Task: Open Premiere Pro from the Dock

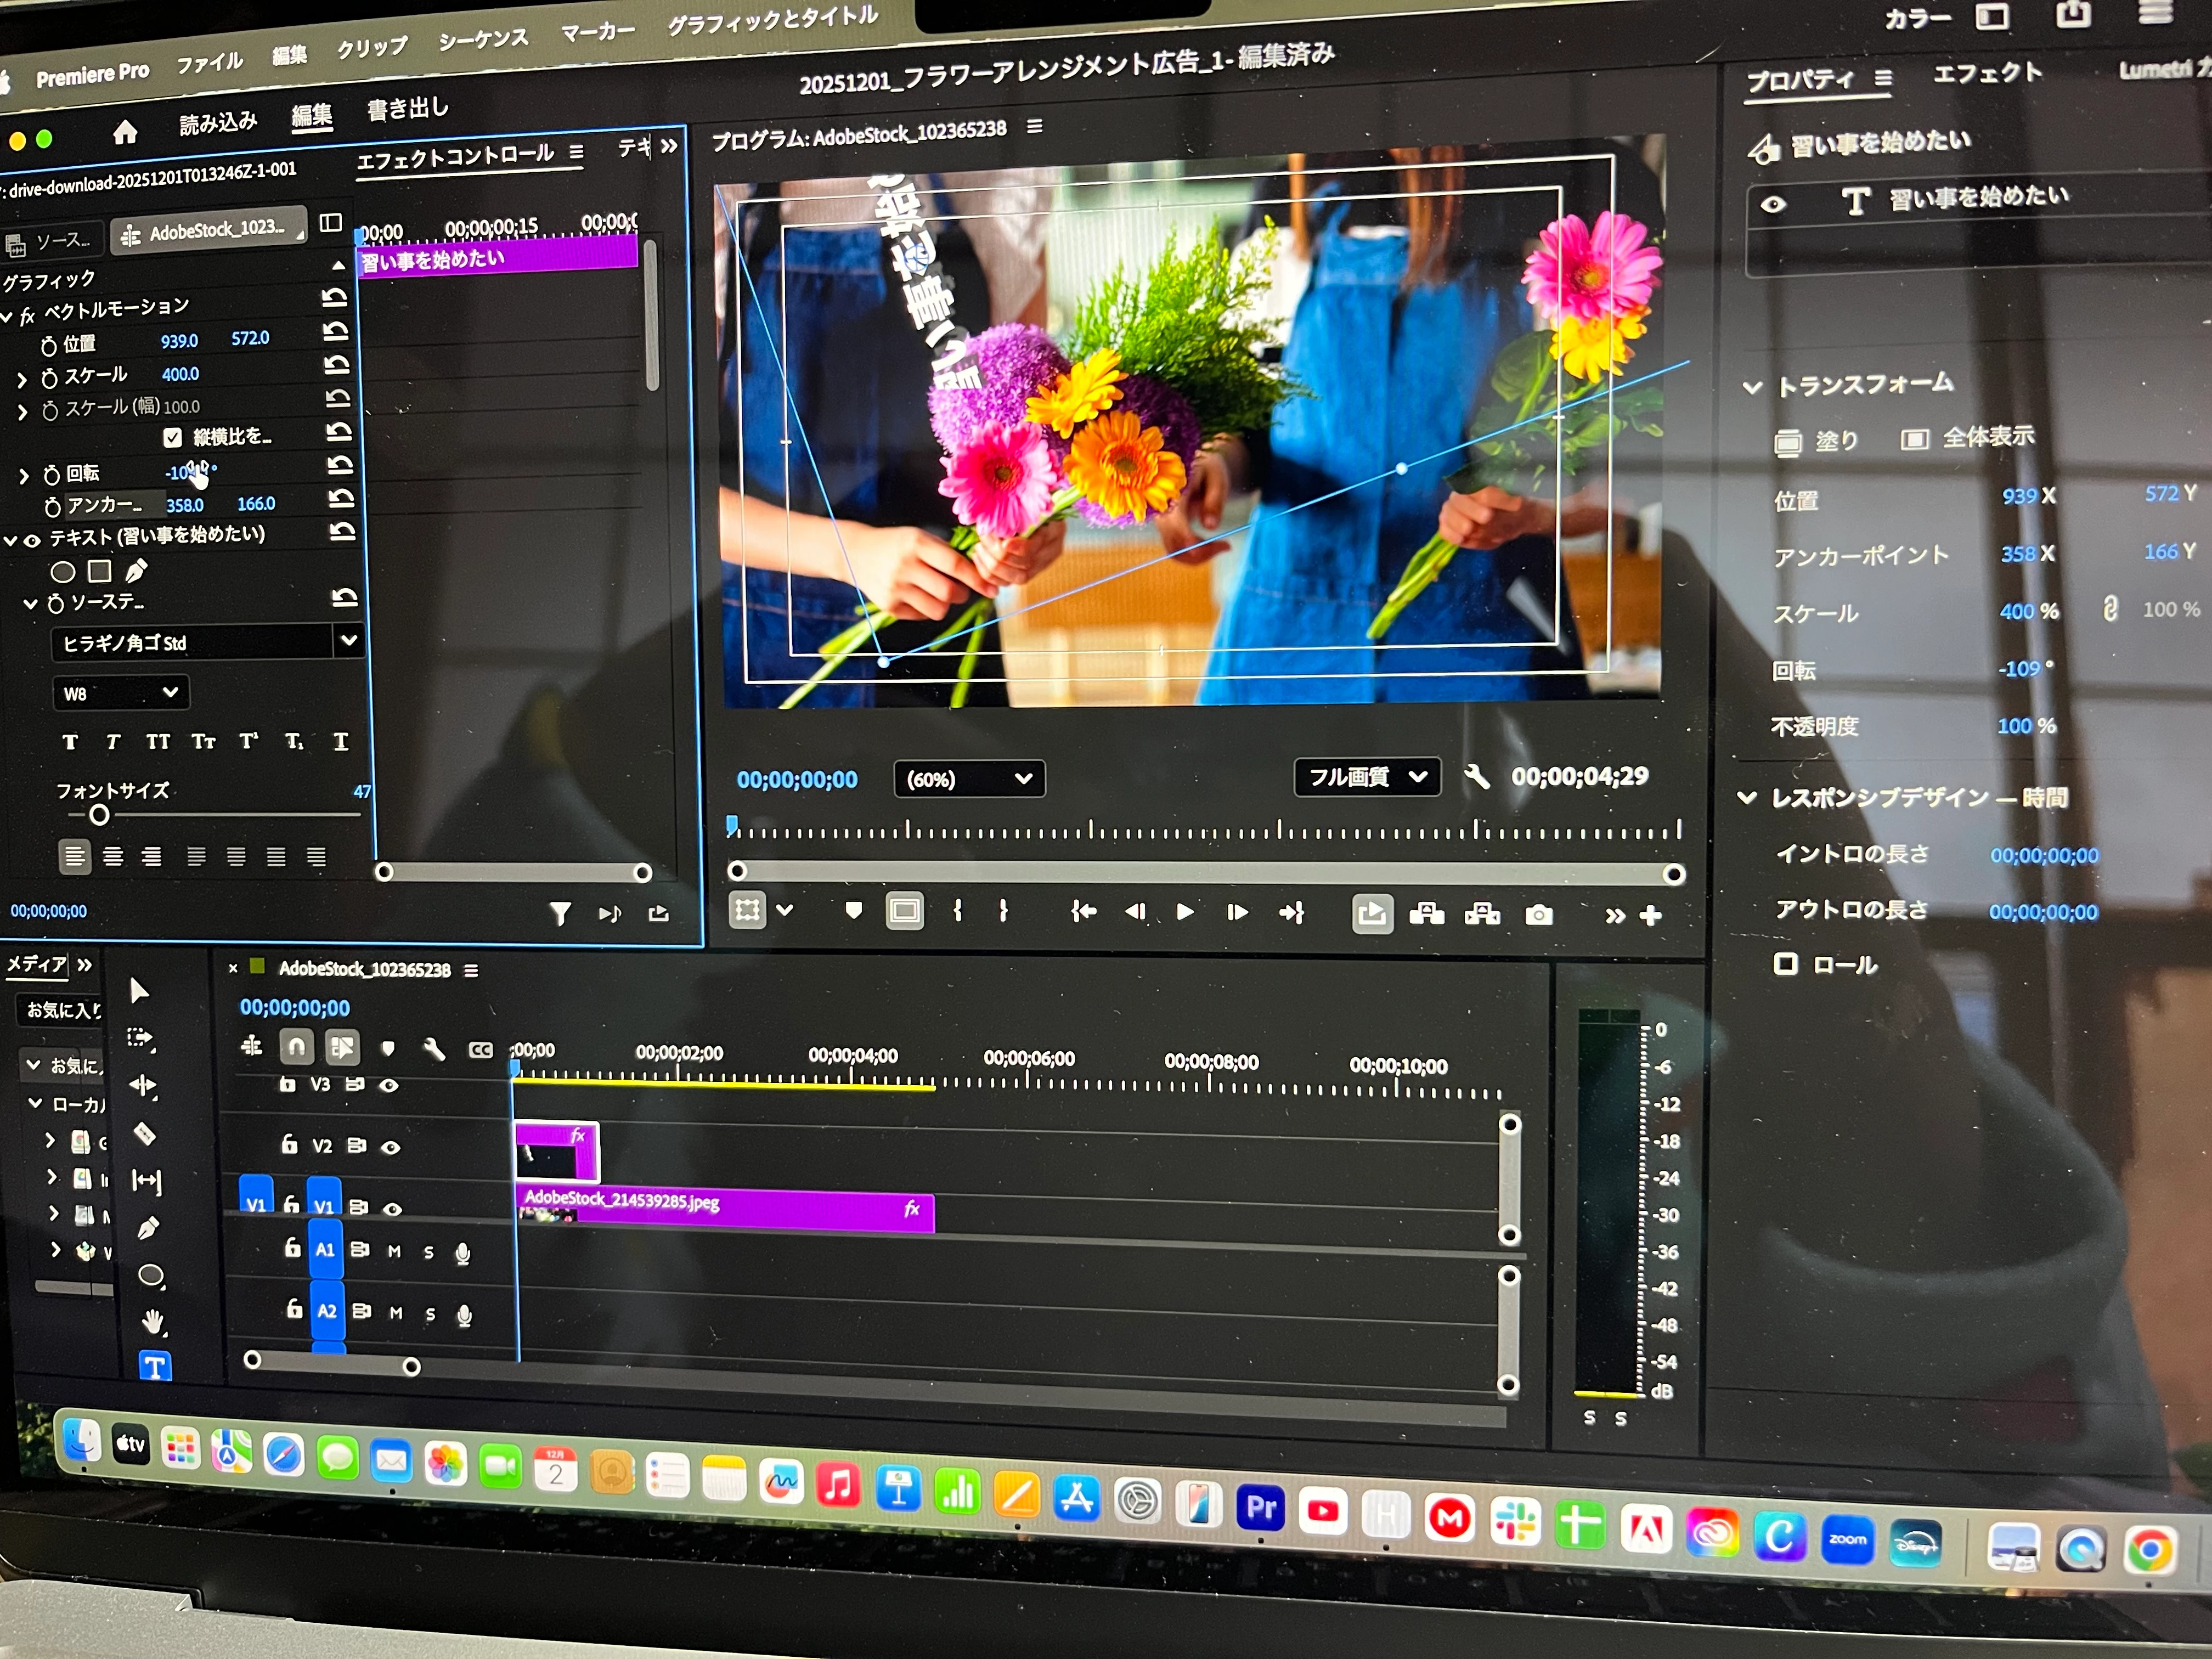Action: 1260,1507
